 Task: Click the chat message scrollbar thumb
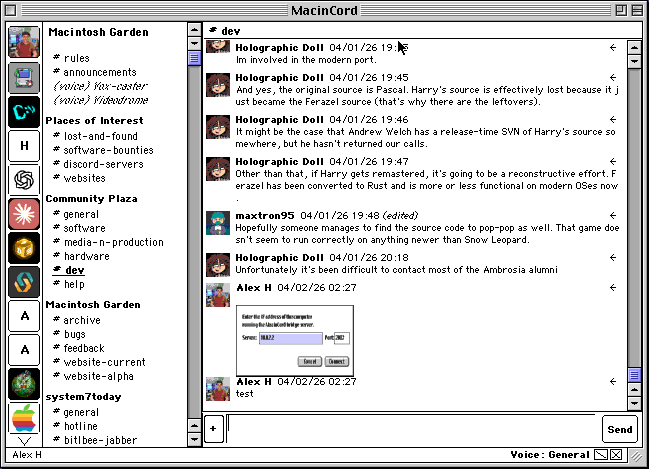pos(634,374)
